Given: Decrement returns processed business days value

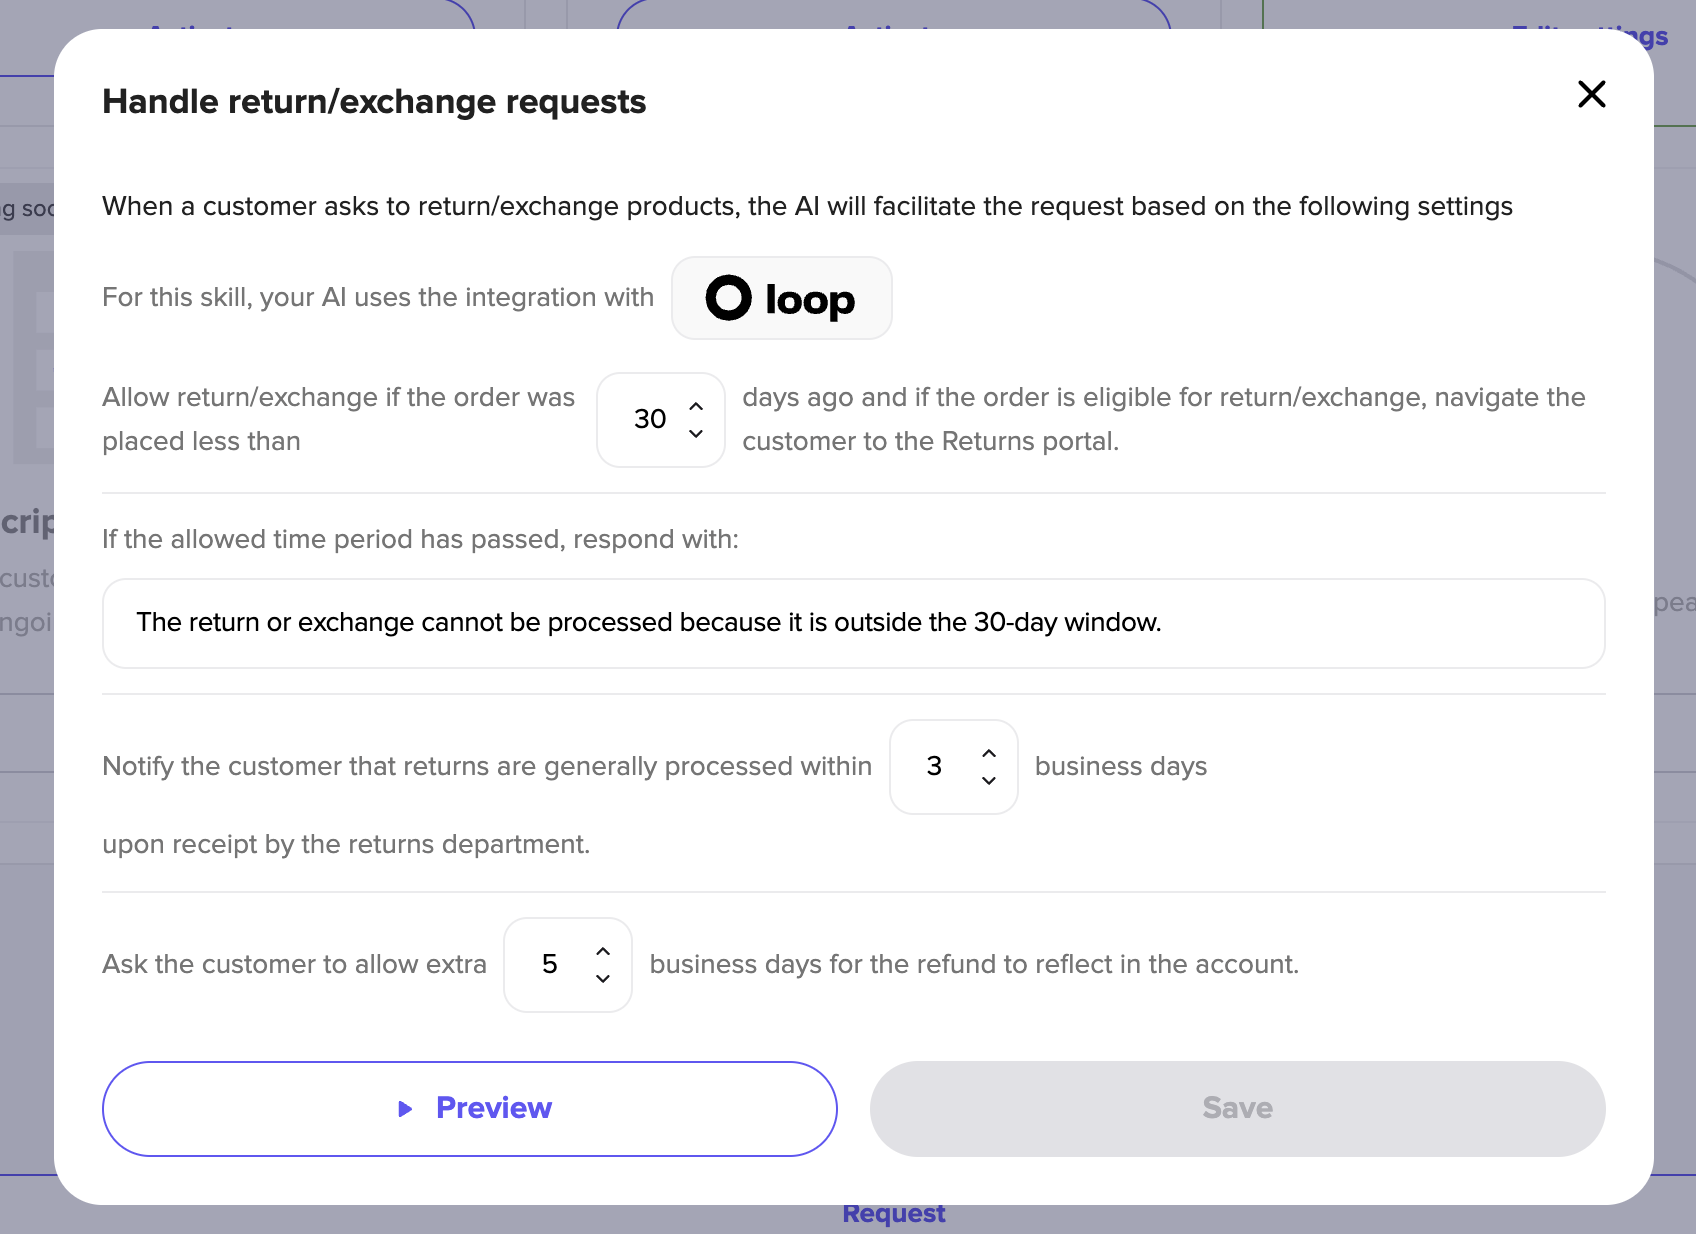Looking at the screenshot, I should coord(989,780).
